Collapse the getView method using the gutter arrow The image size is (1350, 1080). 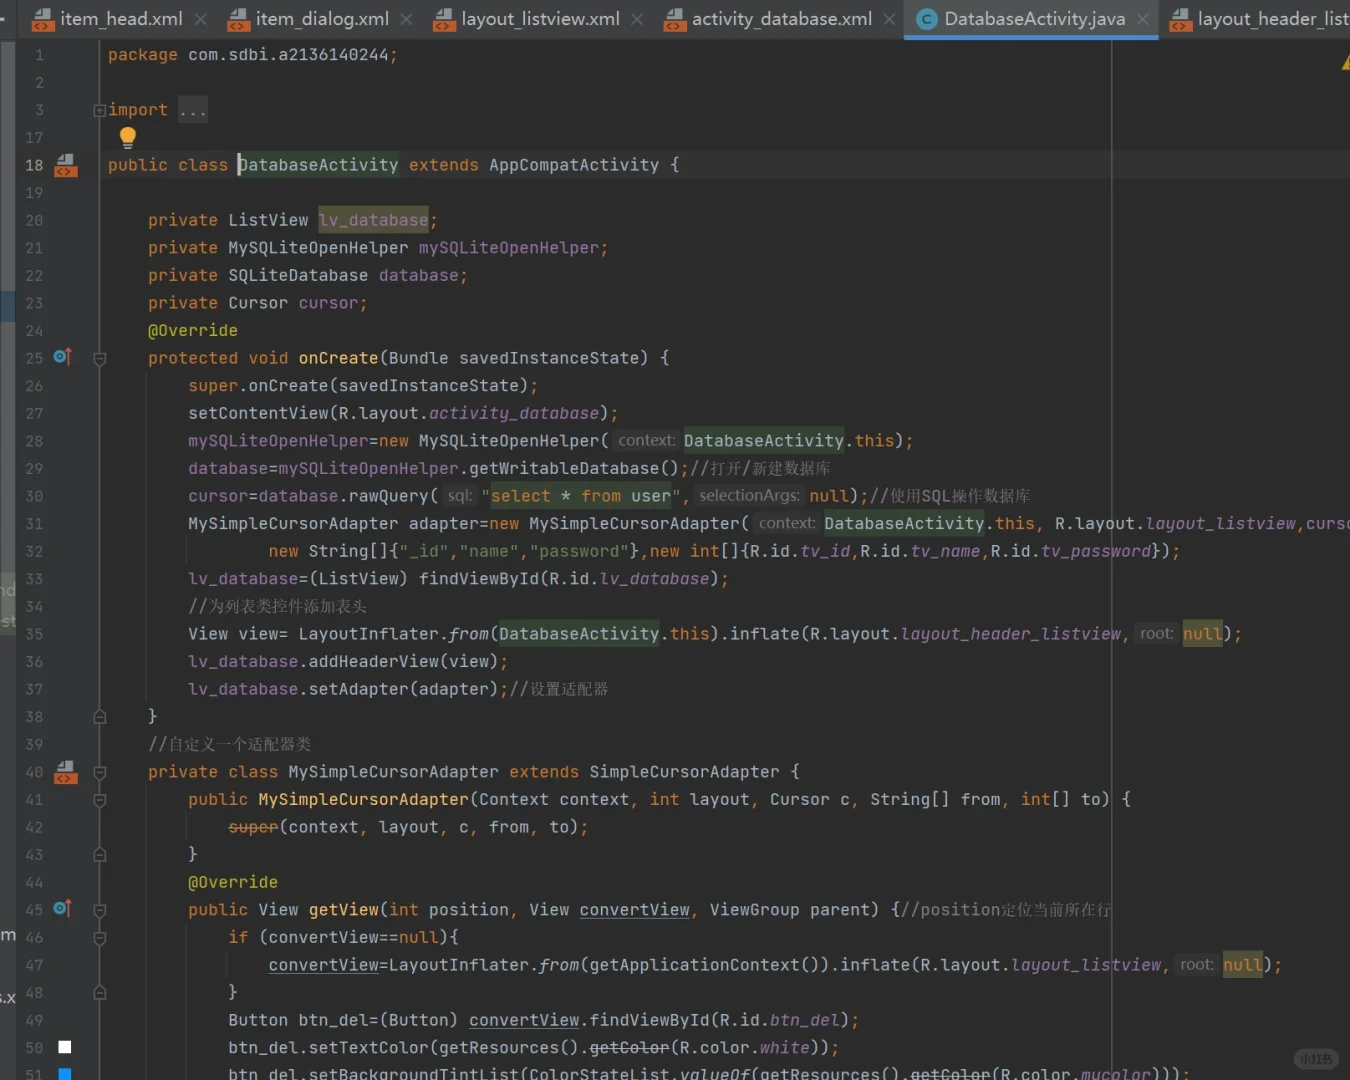(x=99, y=908)
